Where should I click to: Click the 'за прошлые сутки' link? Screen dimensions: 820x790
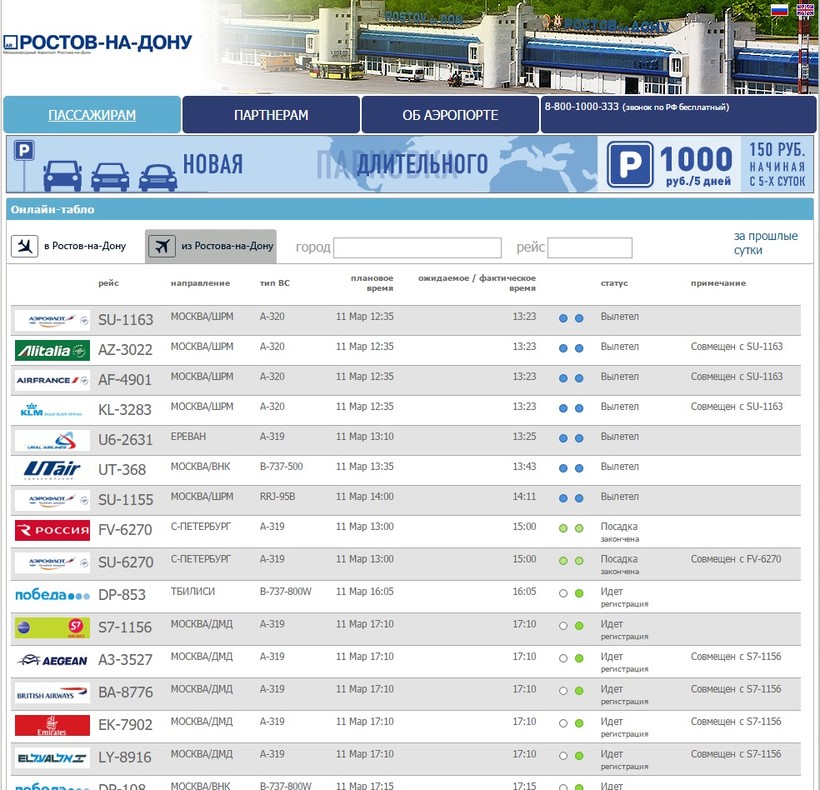coord(765,243)
